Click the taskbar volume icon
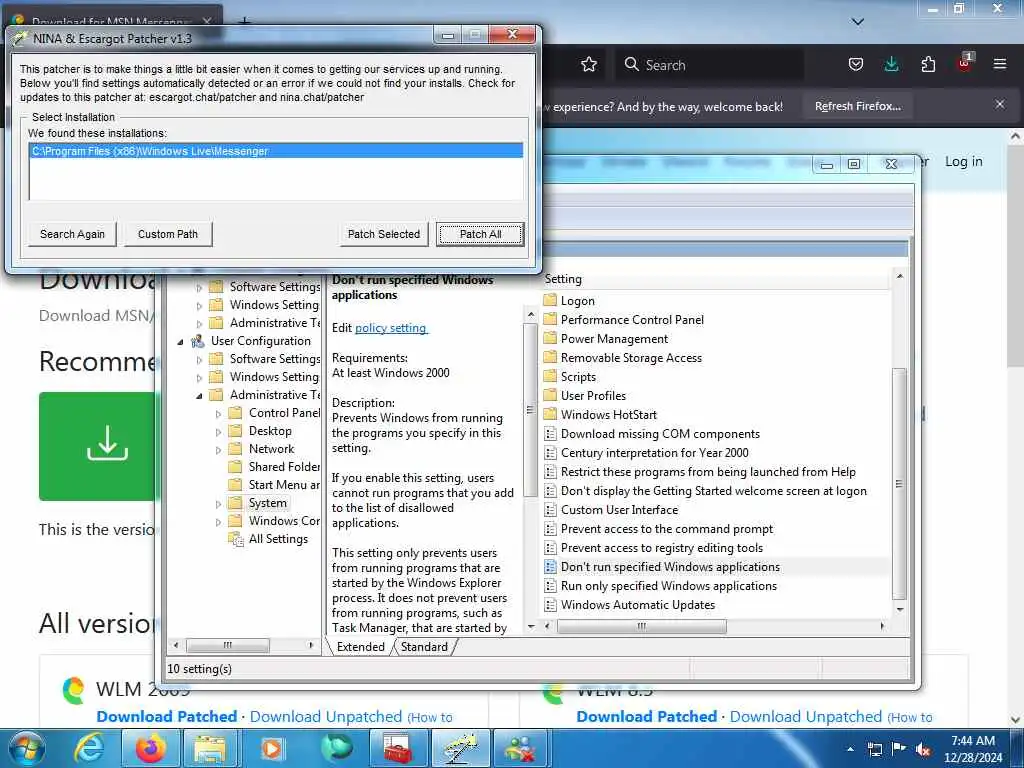1024x768 pixels. coord(923,750)
